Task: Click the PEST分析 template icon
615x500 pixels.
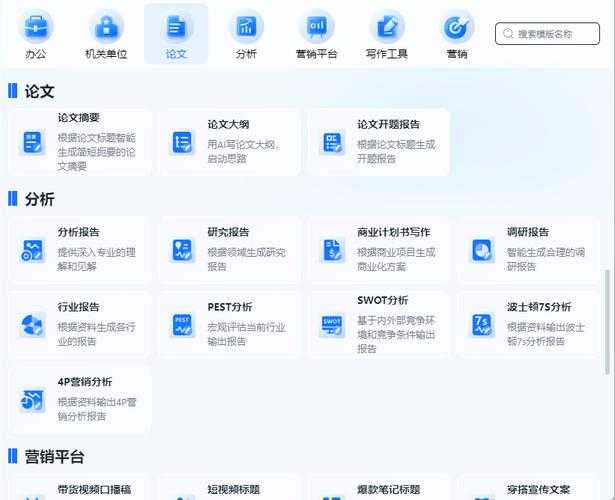Action: (182, 325)
